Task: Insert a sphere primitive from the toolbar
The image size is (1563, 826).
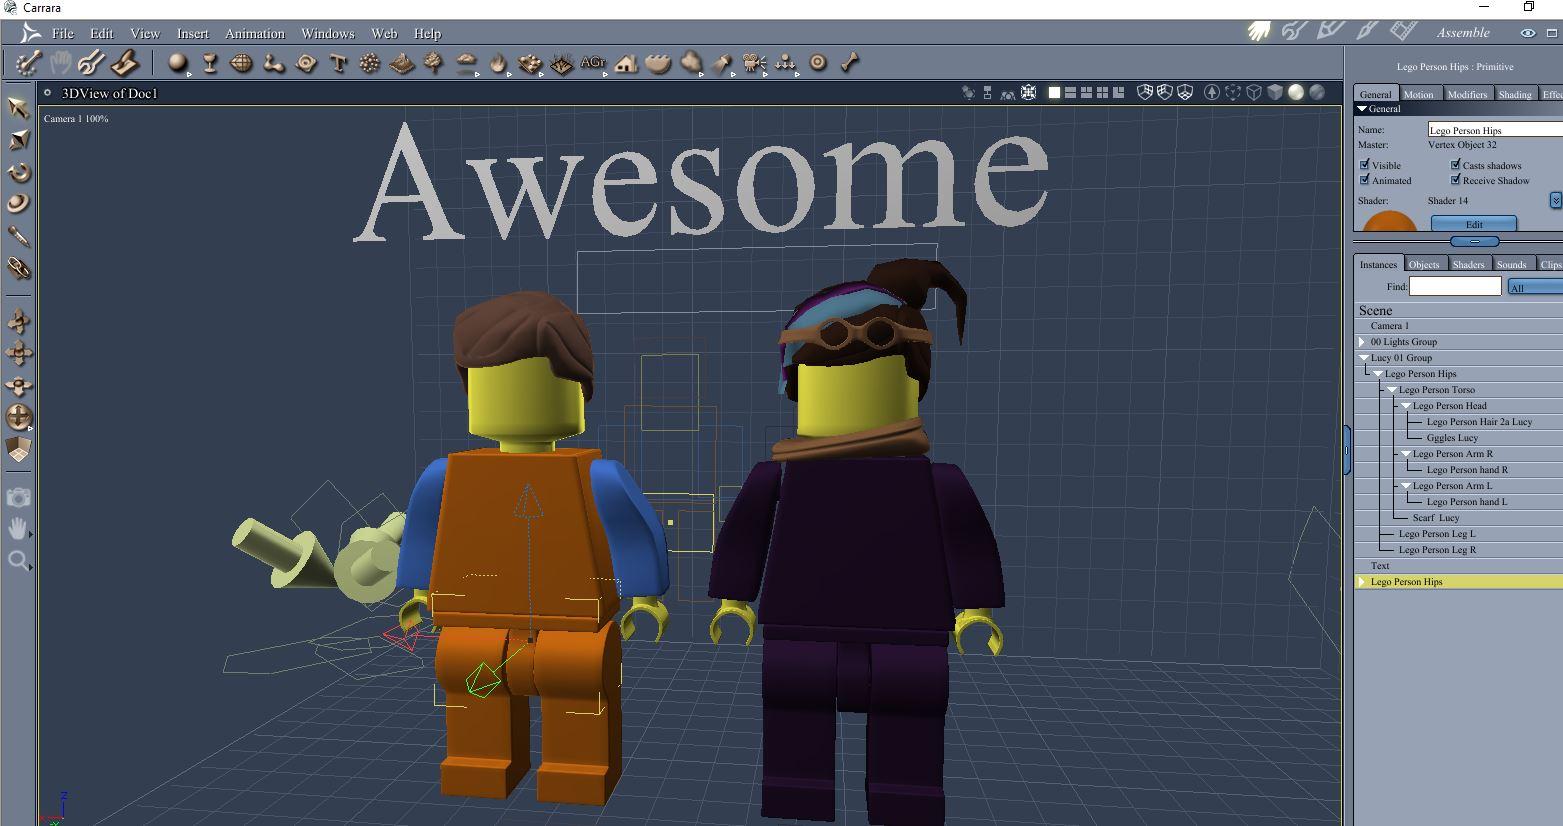Action: point(178,63)
